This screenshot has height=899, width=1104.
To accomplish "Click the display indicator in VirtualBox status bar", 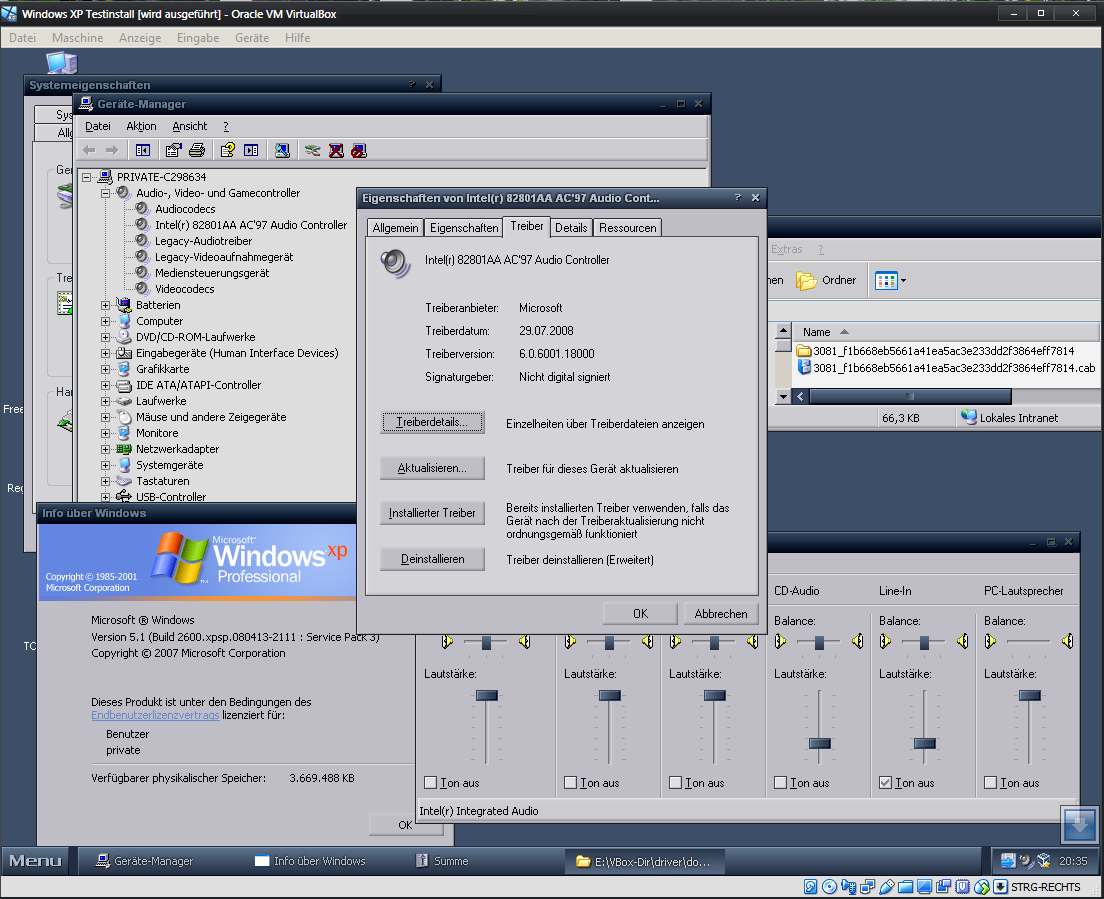I will pos(924,887).
